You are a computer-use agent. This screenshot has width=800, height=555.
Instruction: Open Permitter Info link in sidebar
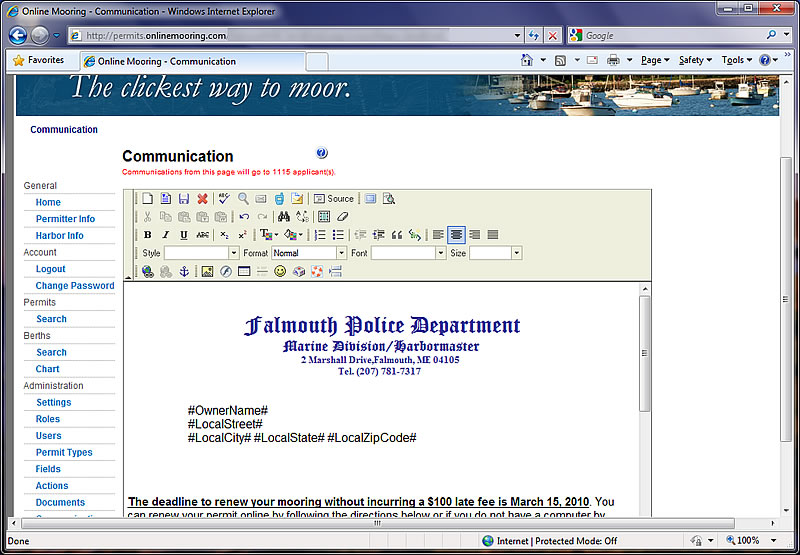[65, 219]
